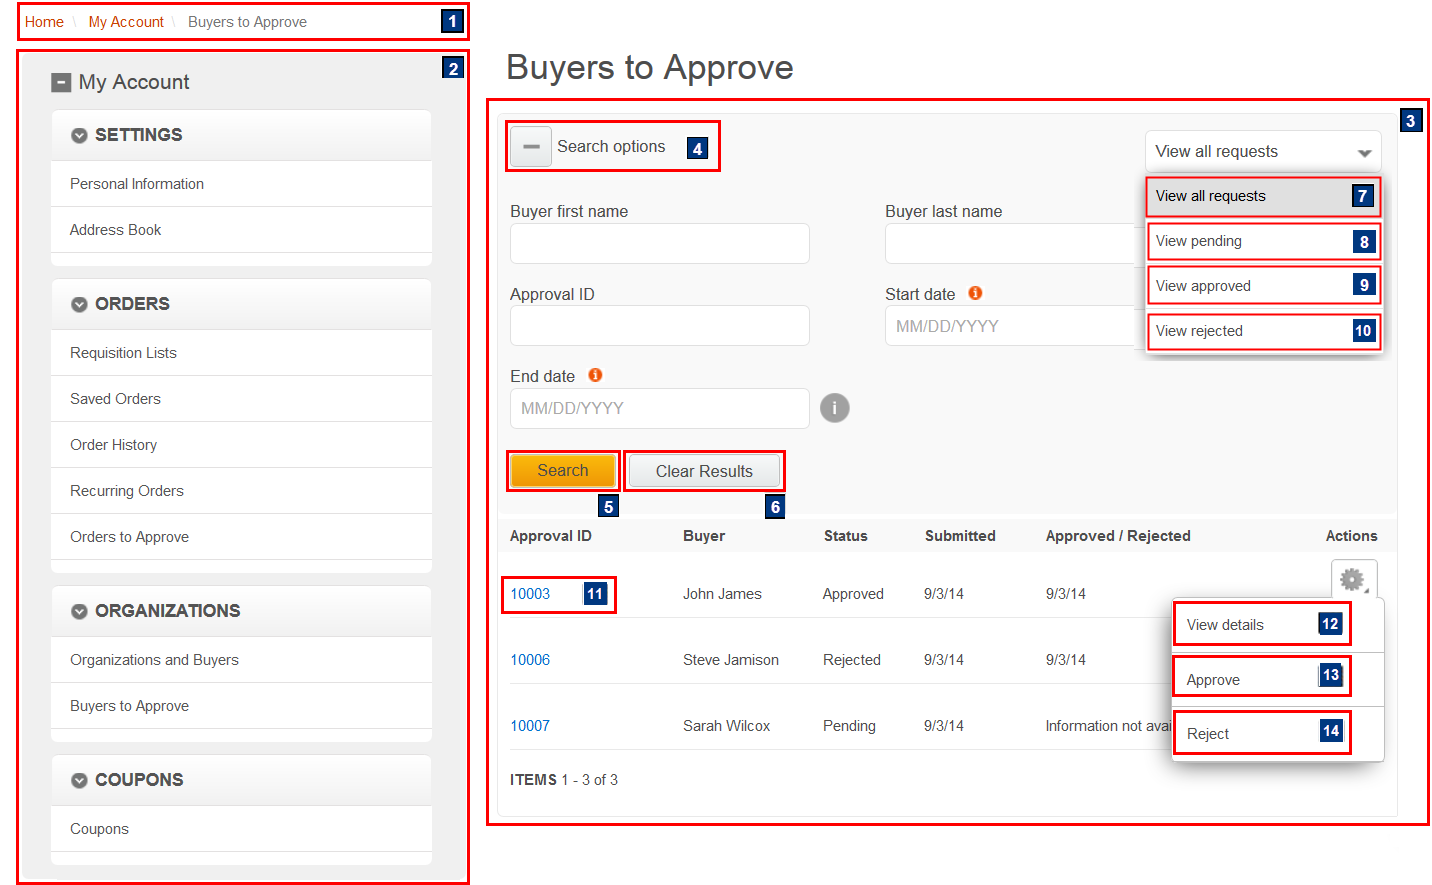Open approval record 10003
1432x885 pixels.
tap(529, 593)
